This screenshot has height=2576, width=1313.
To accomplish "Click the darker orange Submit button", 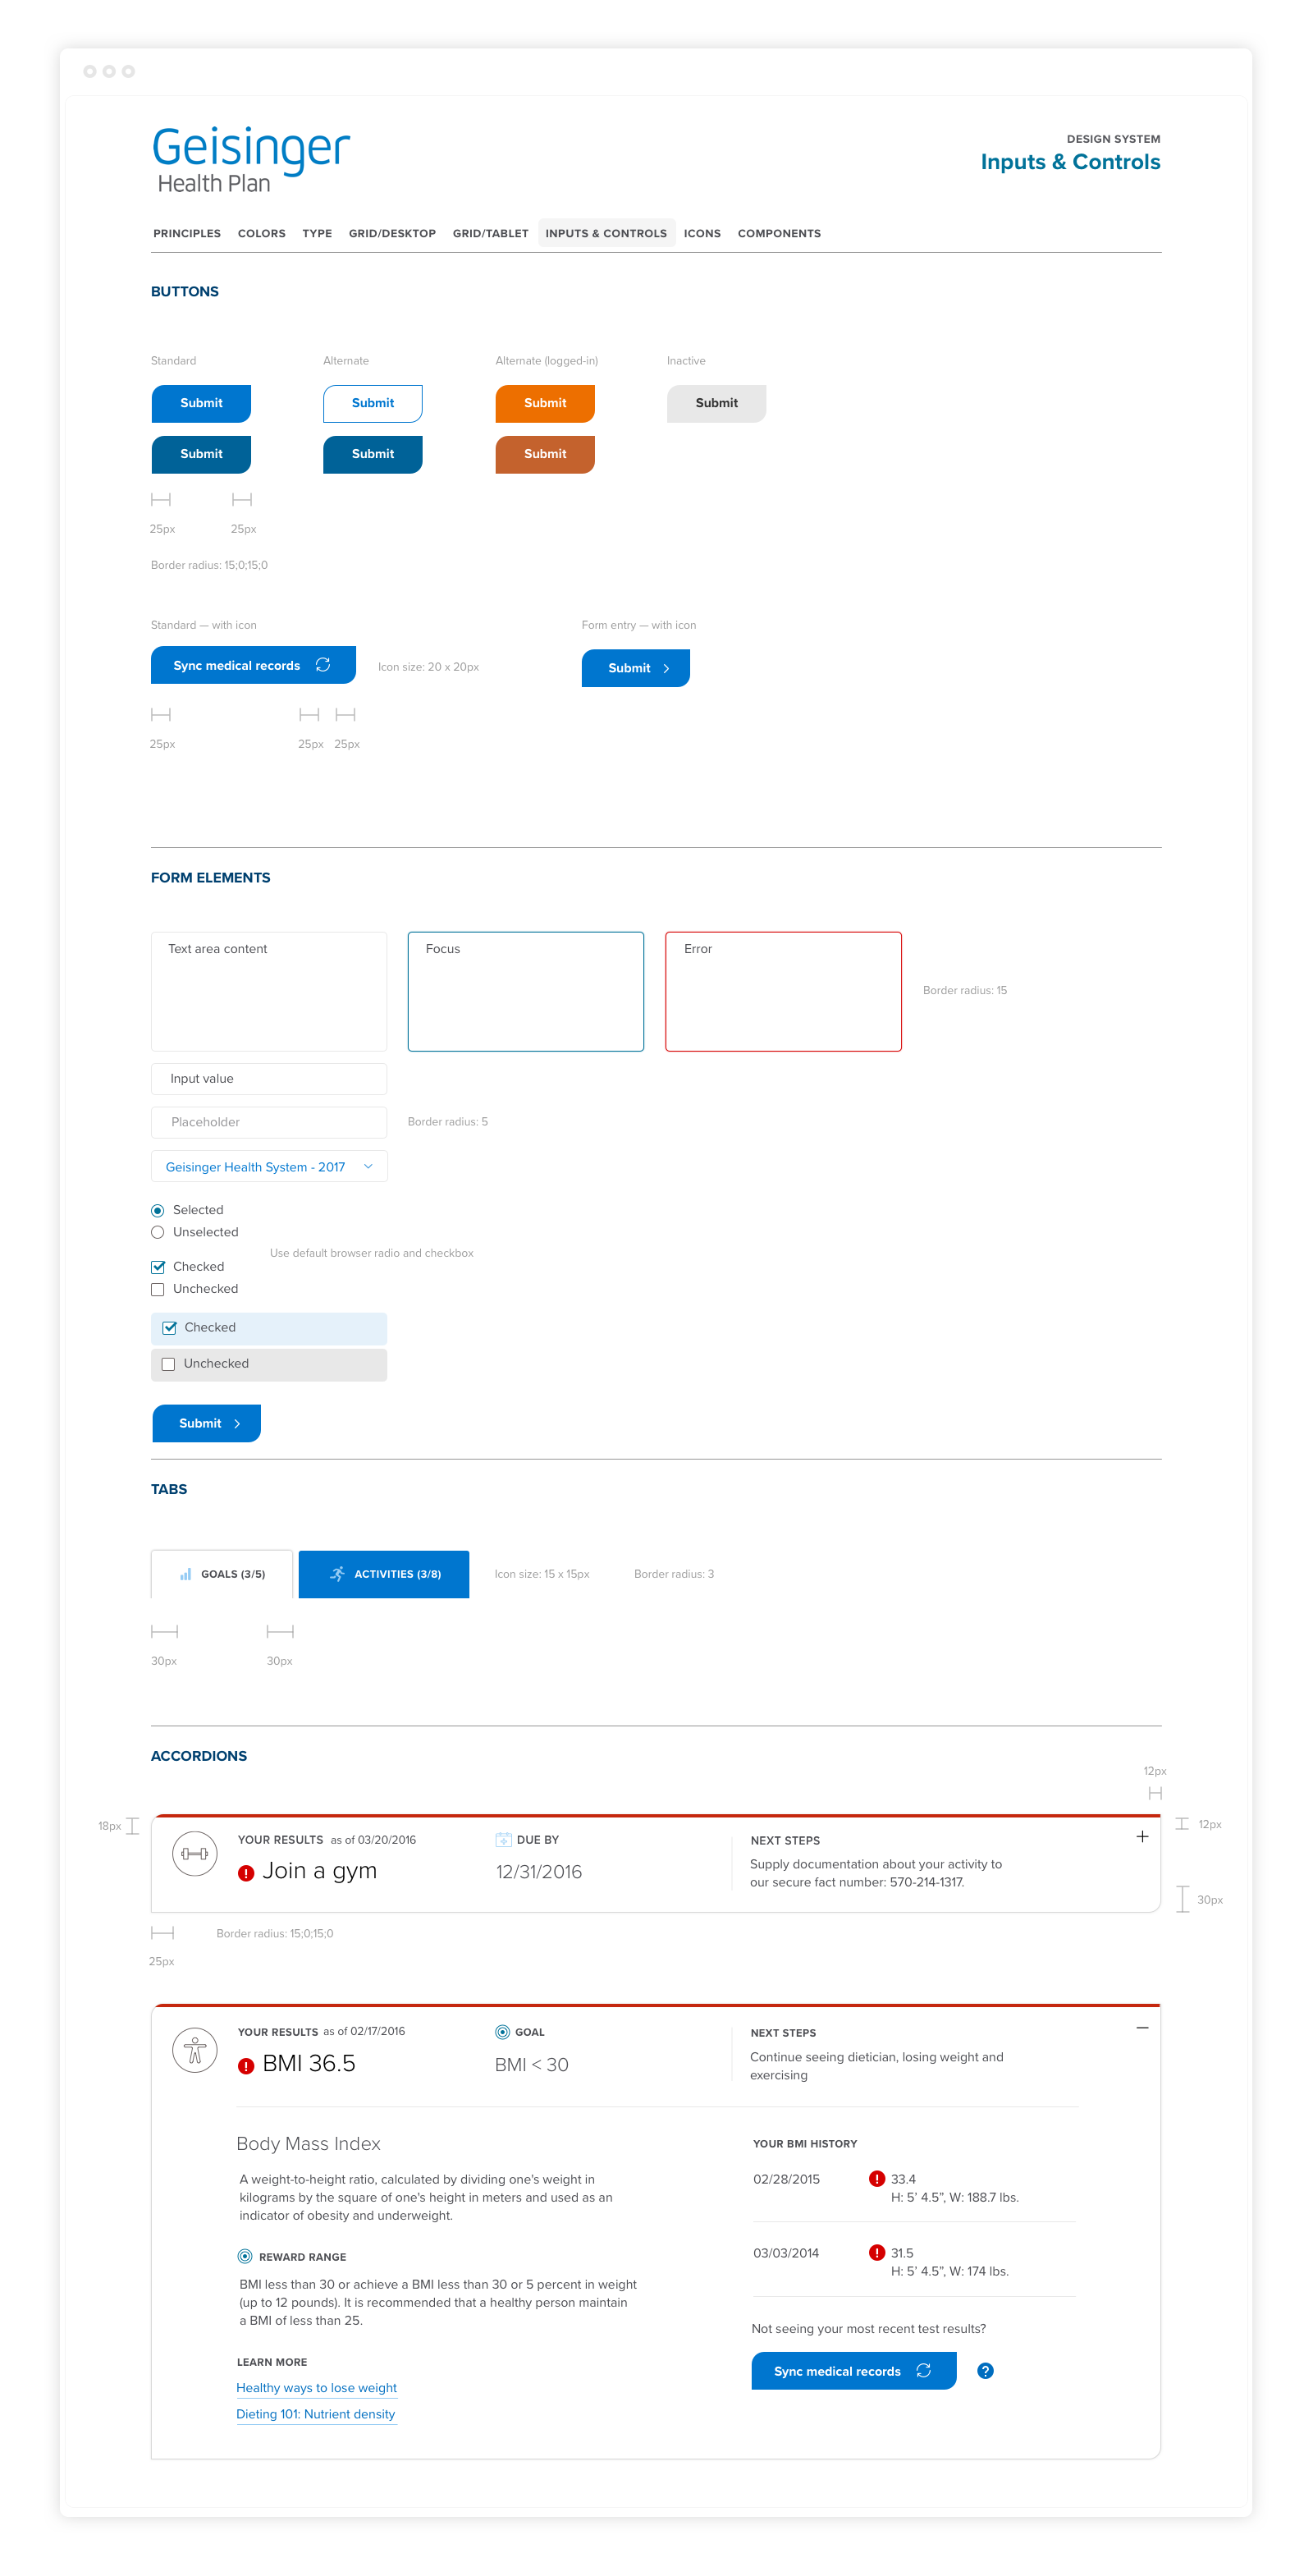I will 545,454.
